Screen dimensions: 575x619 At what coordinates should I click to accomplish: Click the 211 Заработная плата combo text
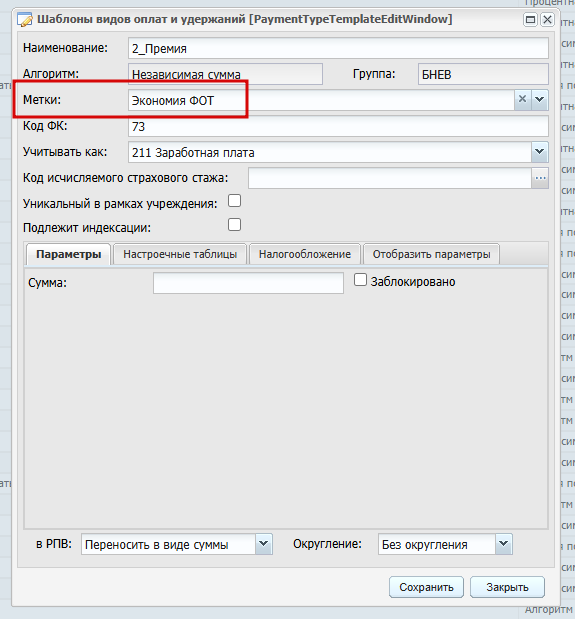coord(193,153)
